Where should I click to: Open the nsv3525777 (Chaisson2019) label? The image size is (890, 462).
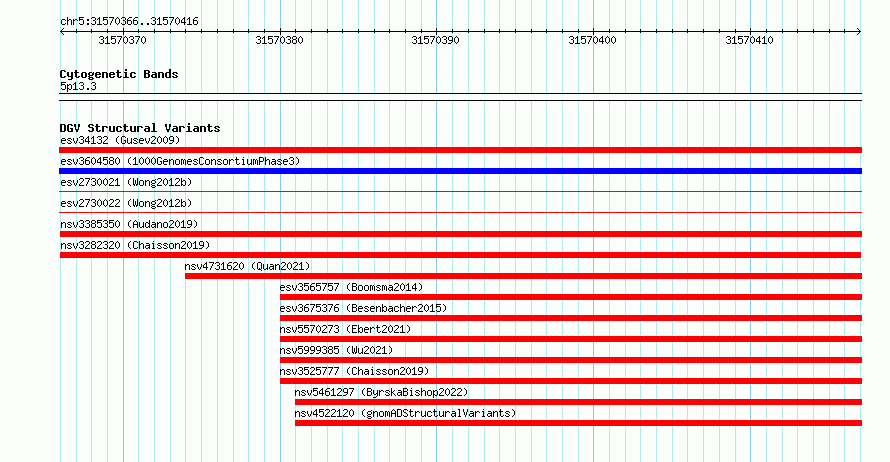pyautogui.click(x=355, y=371)
